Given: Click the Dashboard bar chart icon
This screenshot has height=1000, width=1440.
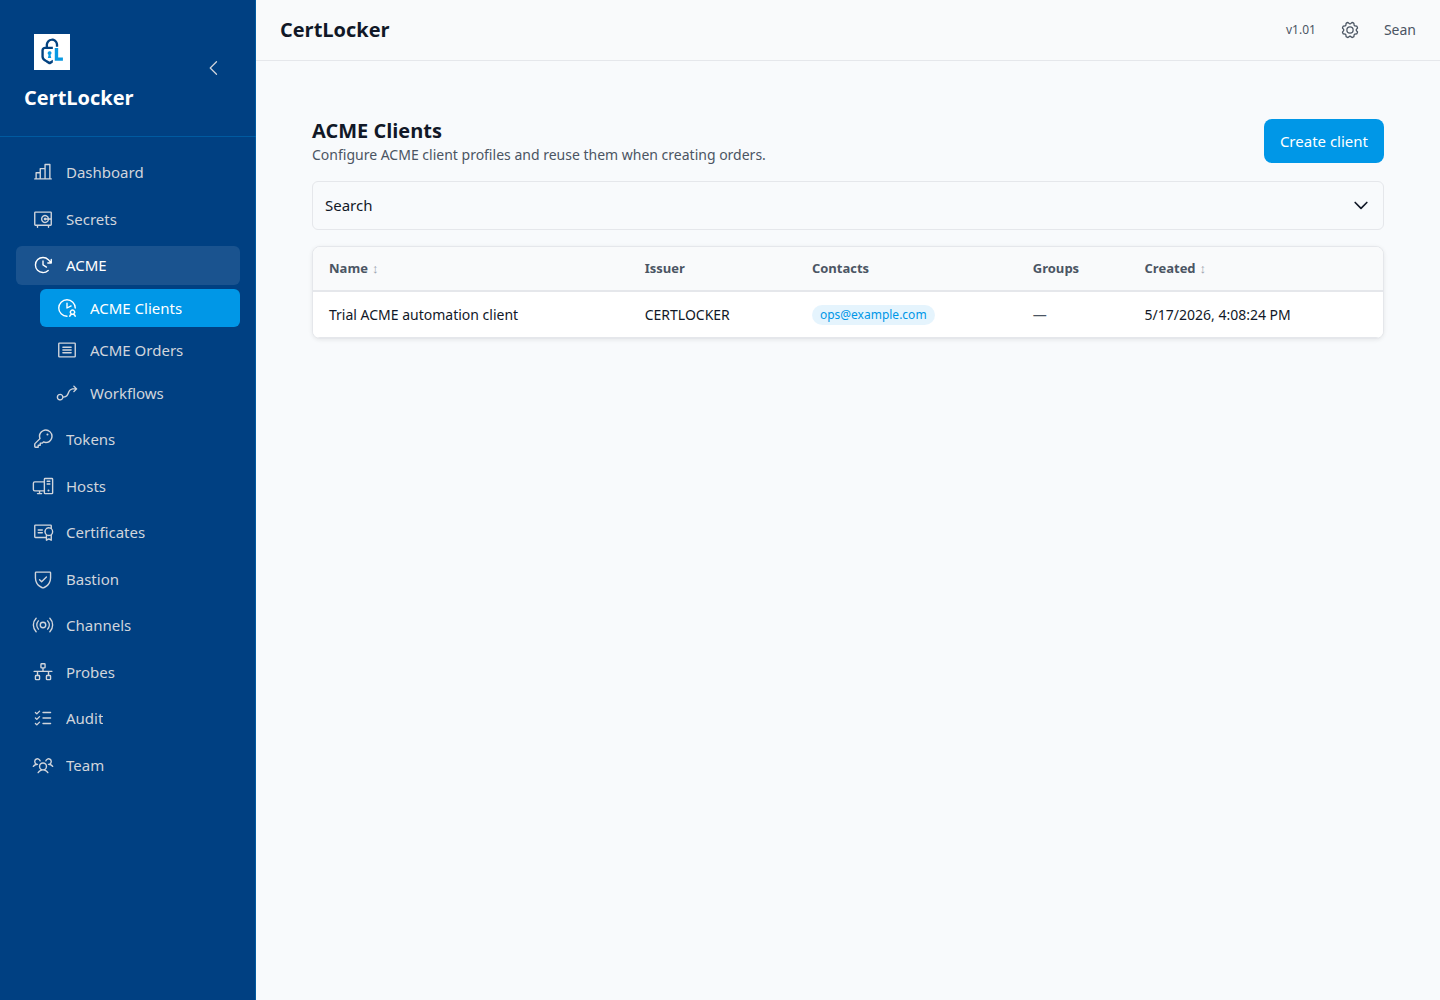Looking at the screenshot, I should point(43,172).
